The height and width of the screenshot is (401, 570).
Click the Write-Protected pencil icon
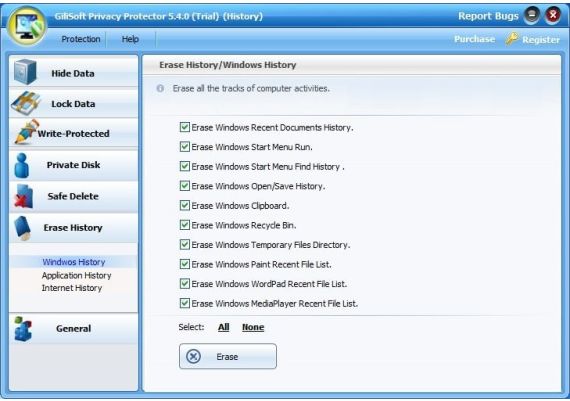(x=26, y=132)
